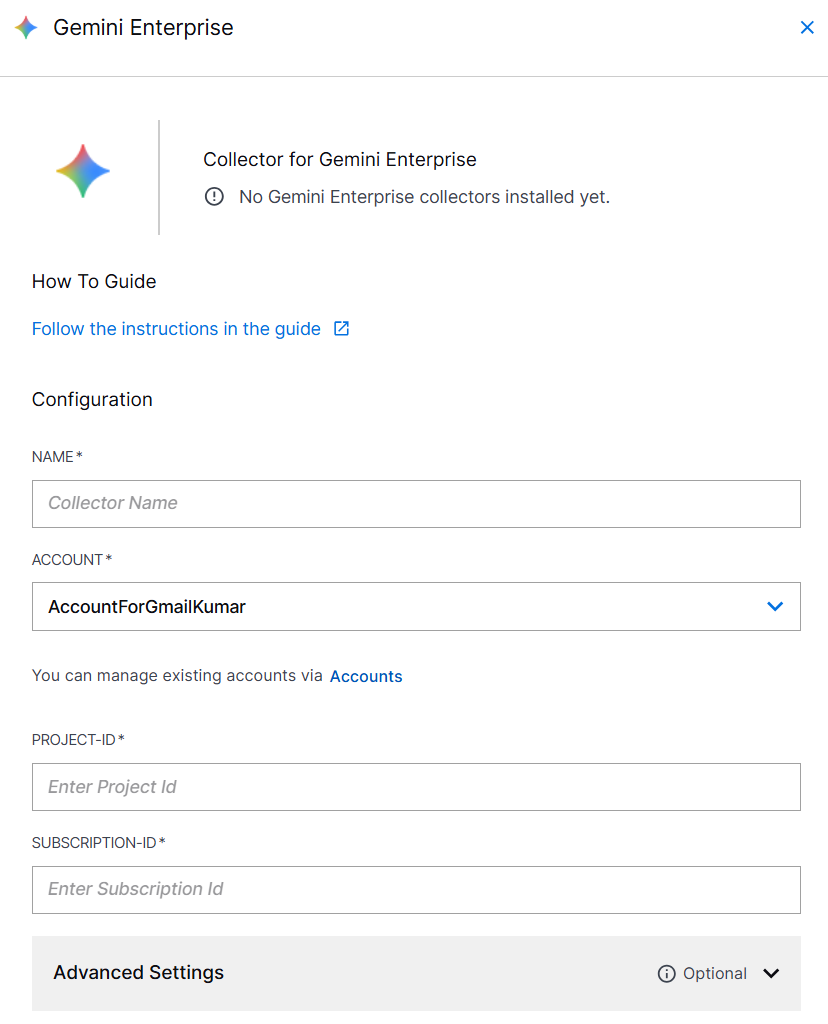This screenshot has width=828, height=1024.
Task: Click the Configuration section heading
Action: click(x=92, y=399)
